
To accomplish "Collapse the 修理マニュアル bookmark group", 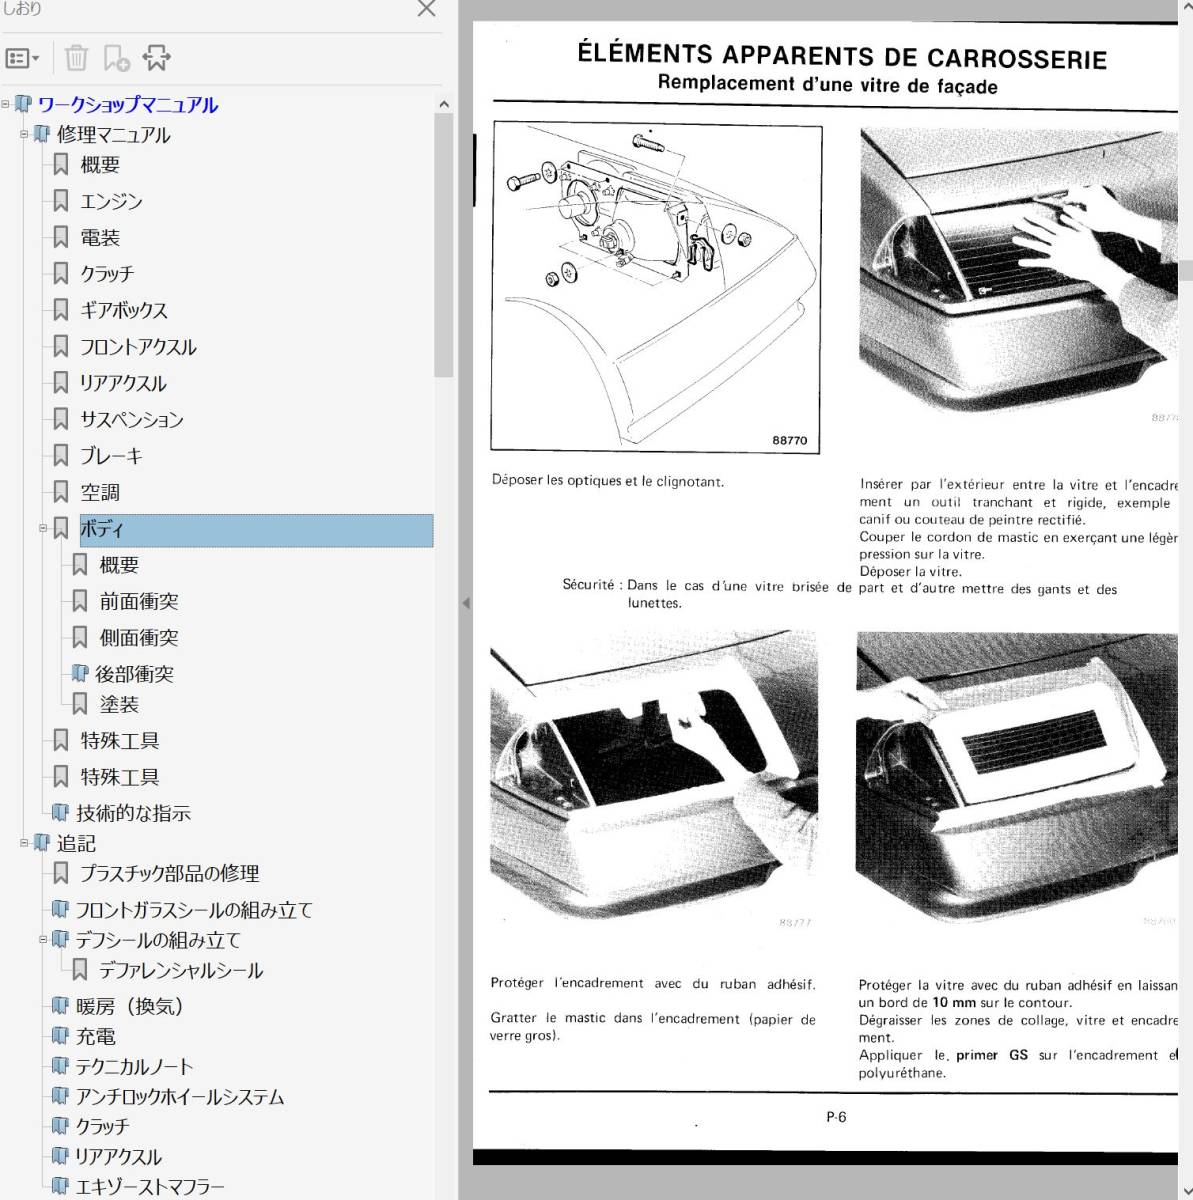I will tap(24, 134).
